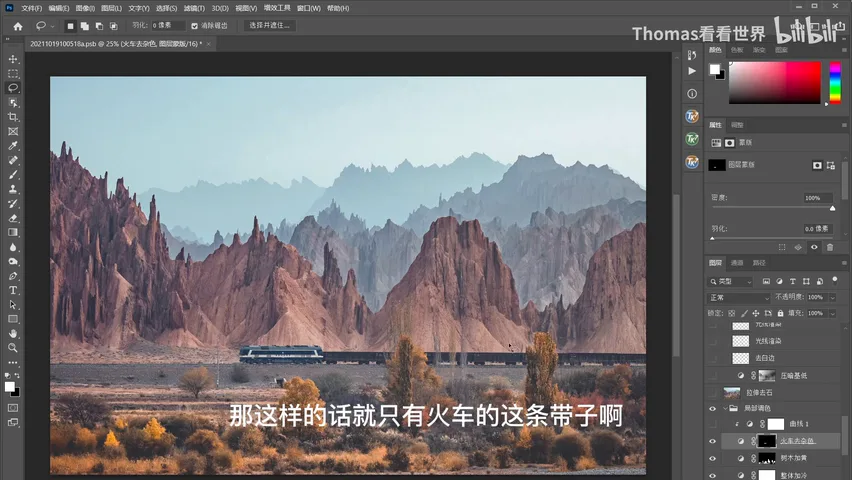
Task: Switch to the 通道 channels tab
Action: coord(737,263)
